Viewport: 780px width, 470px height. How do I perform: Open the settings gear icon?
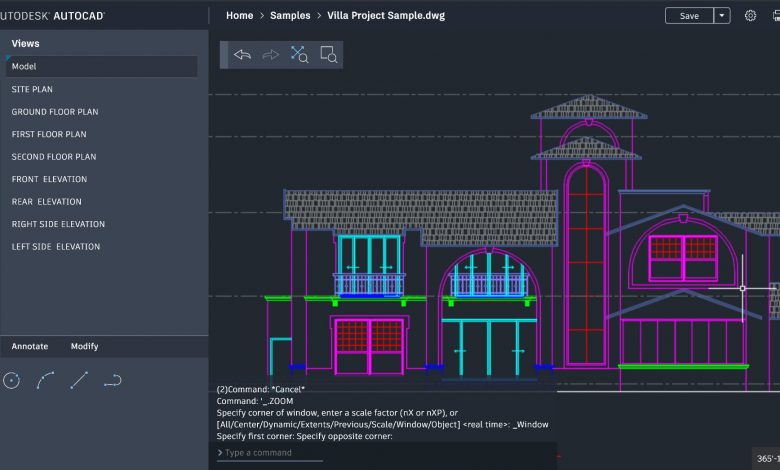tap(750, 16)
